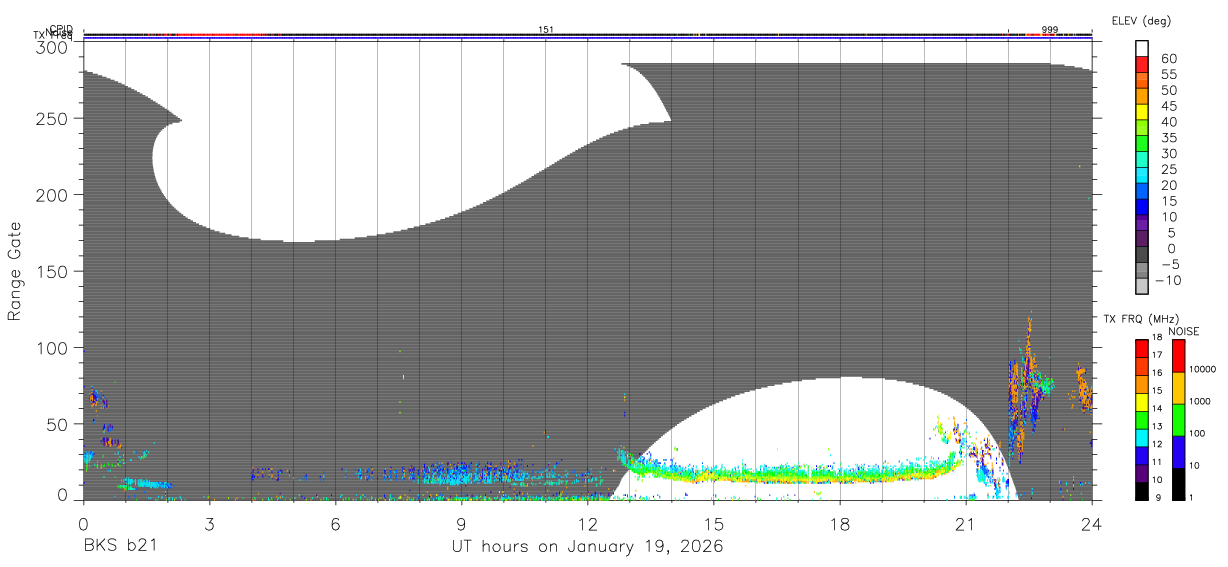Click the Range Gate tick label '100'
Viewport: 1228px width, 567px height.
tap(52, 348)
